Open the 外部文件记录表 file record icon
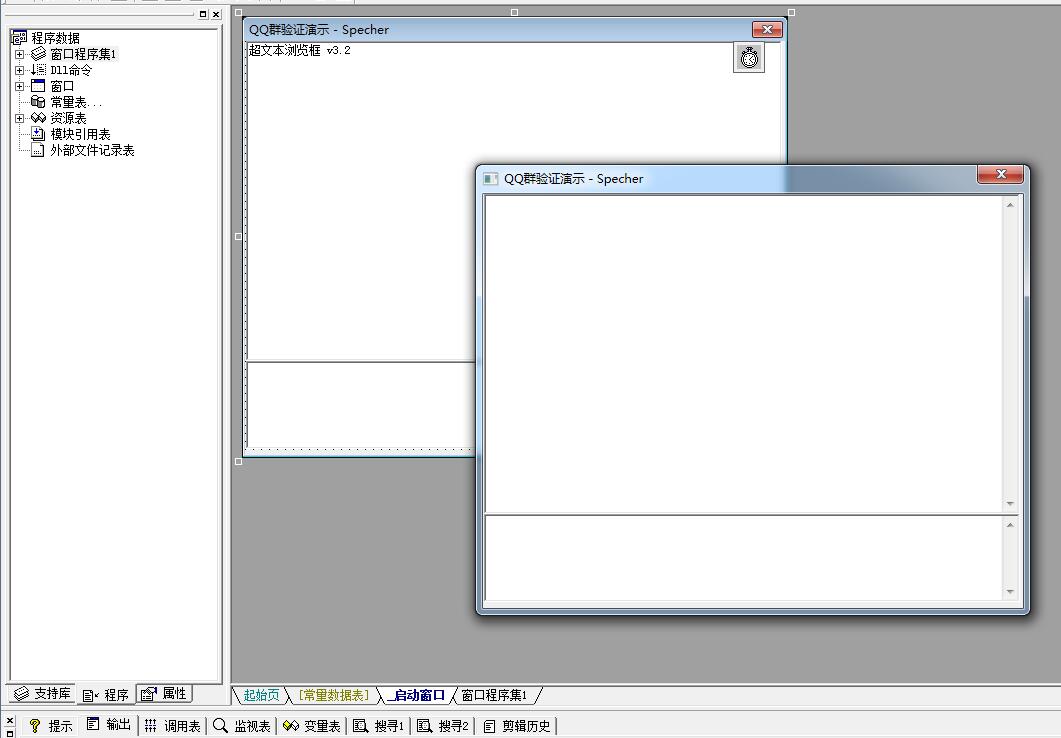The image size is (1061, 738). [x=39, y=150]
